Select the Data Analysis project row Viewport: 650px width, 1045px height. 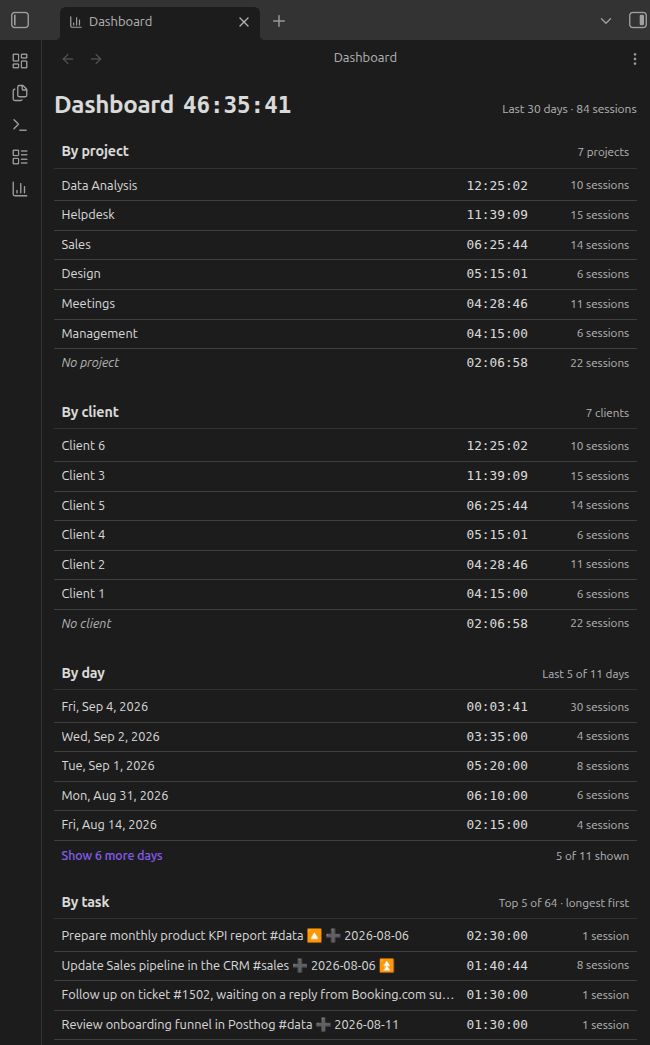345,185
